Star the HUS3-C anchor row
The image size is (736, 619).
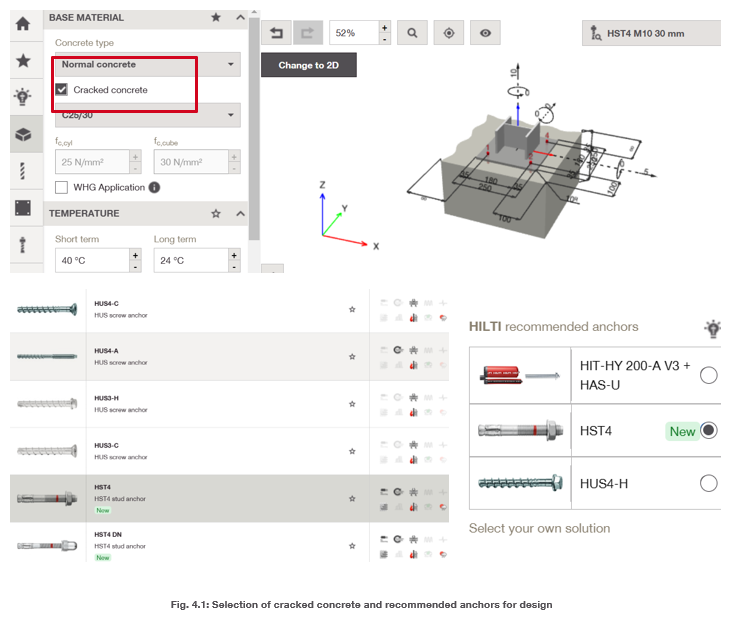click(352, 451)
